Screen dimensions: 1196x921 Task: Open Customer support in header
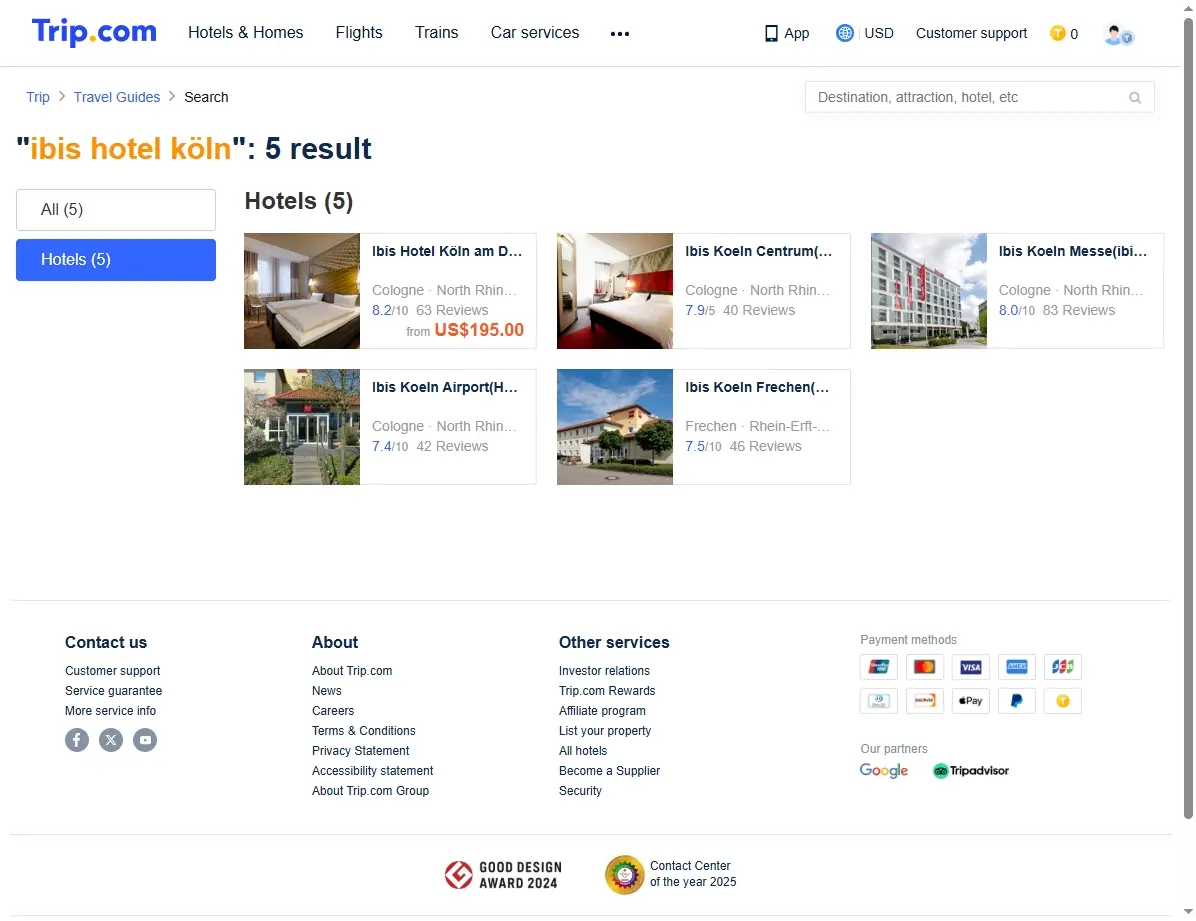pyautogui.click(x=971, y=33)
